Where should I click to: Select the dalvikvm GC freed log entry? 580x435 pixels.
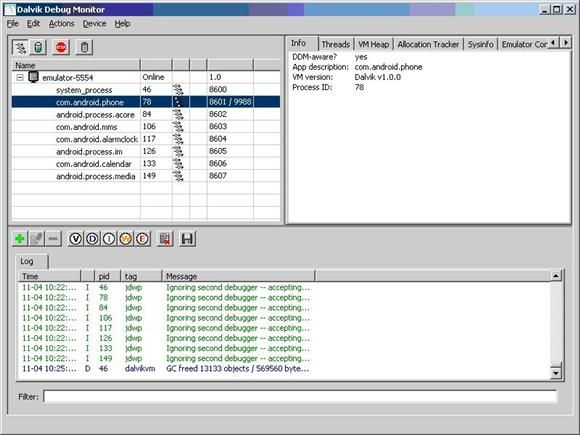[284, 368]
